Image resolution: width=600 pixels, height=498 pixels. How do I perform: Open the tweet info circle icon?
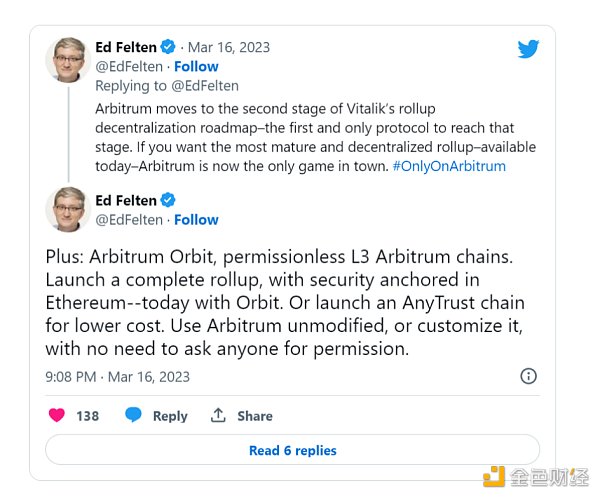(x=528, y=376)
